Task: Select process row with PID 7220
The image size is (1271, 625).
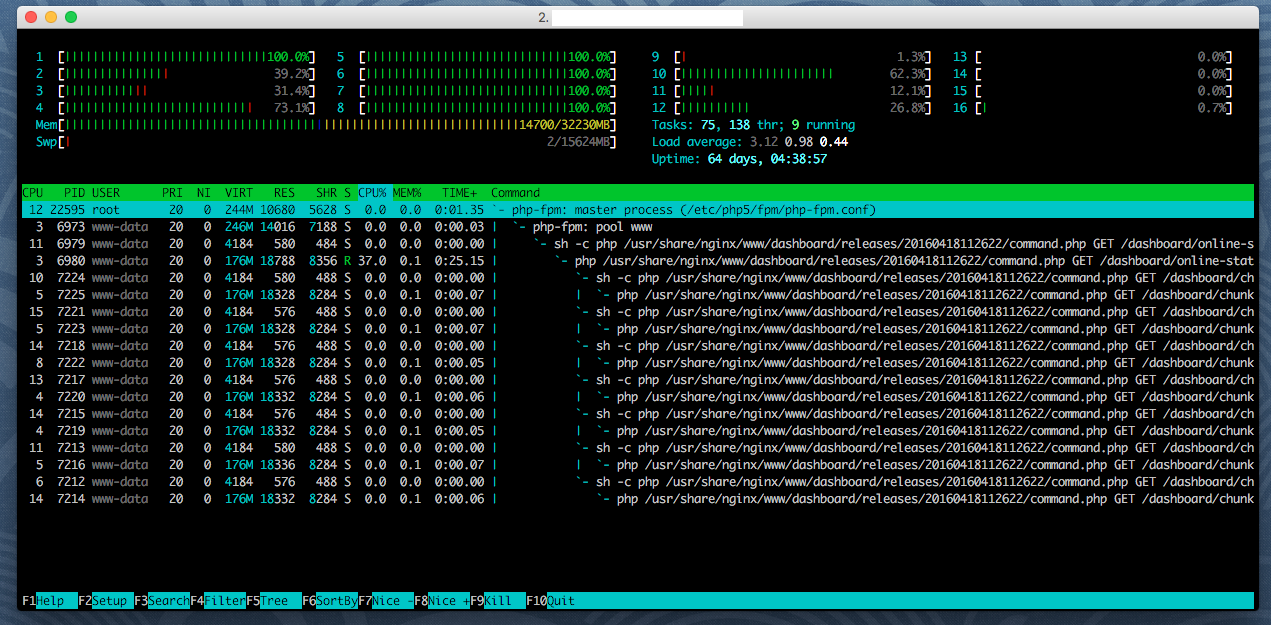Action: (638, 397)
